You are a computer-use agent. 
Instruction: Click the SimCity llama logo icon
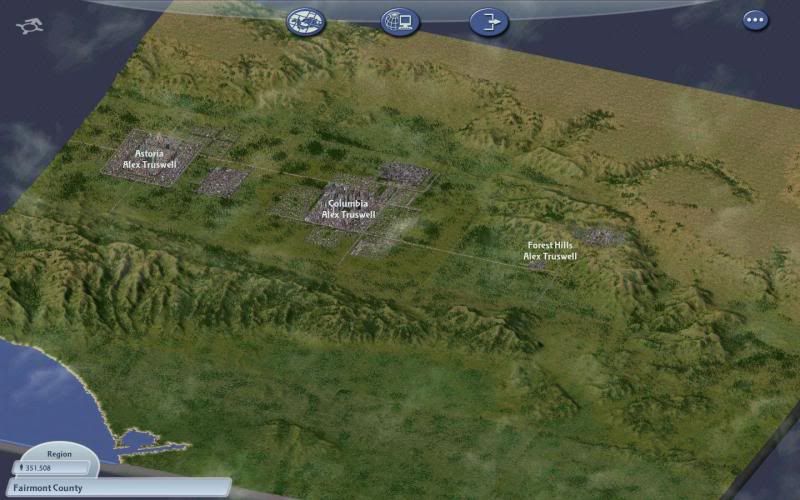[x=30, y=26]
